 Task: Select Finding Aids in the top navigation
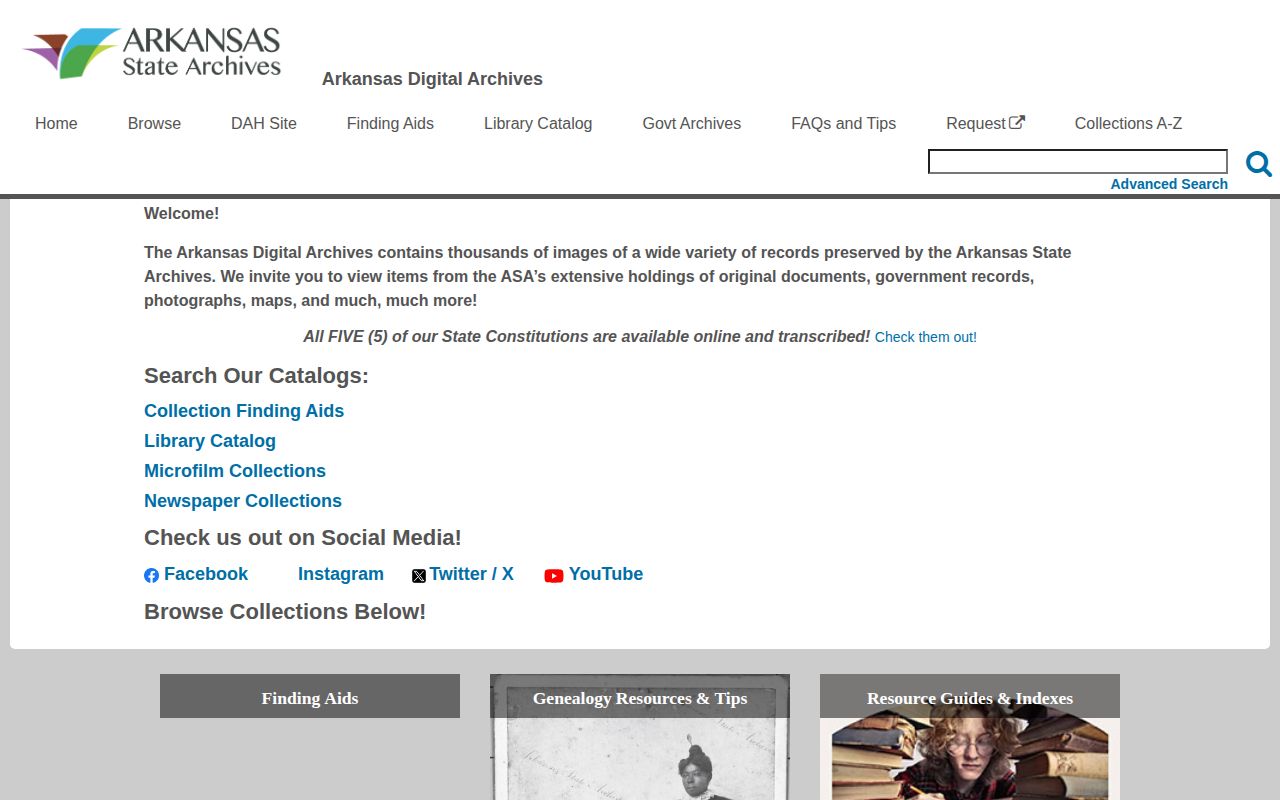pyautogui.click(x=390, y=123)
